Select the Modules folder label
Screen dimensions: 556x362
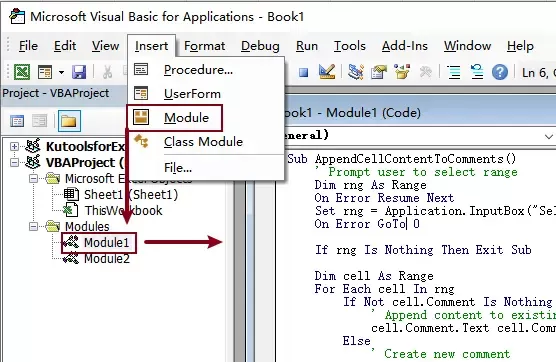coord(87,227)
